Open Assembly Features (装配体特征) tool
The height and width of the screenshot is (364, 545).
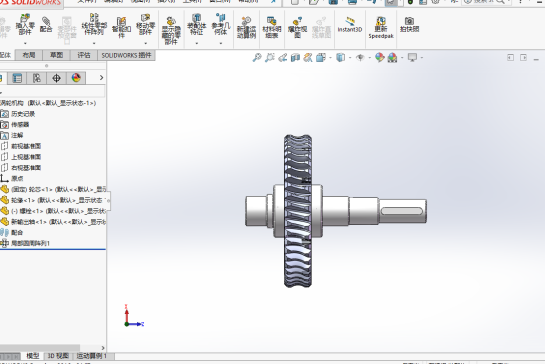[196, 24]
